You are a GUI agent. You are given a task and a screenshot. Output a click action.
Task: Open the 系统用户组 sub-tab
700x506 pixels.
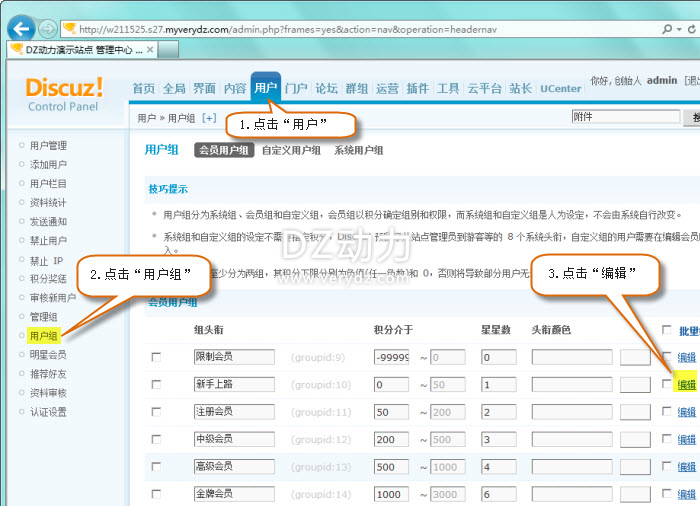pos(358,150)
